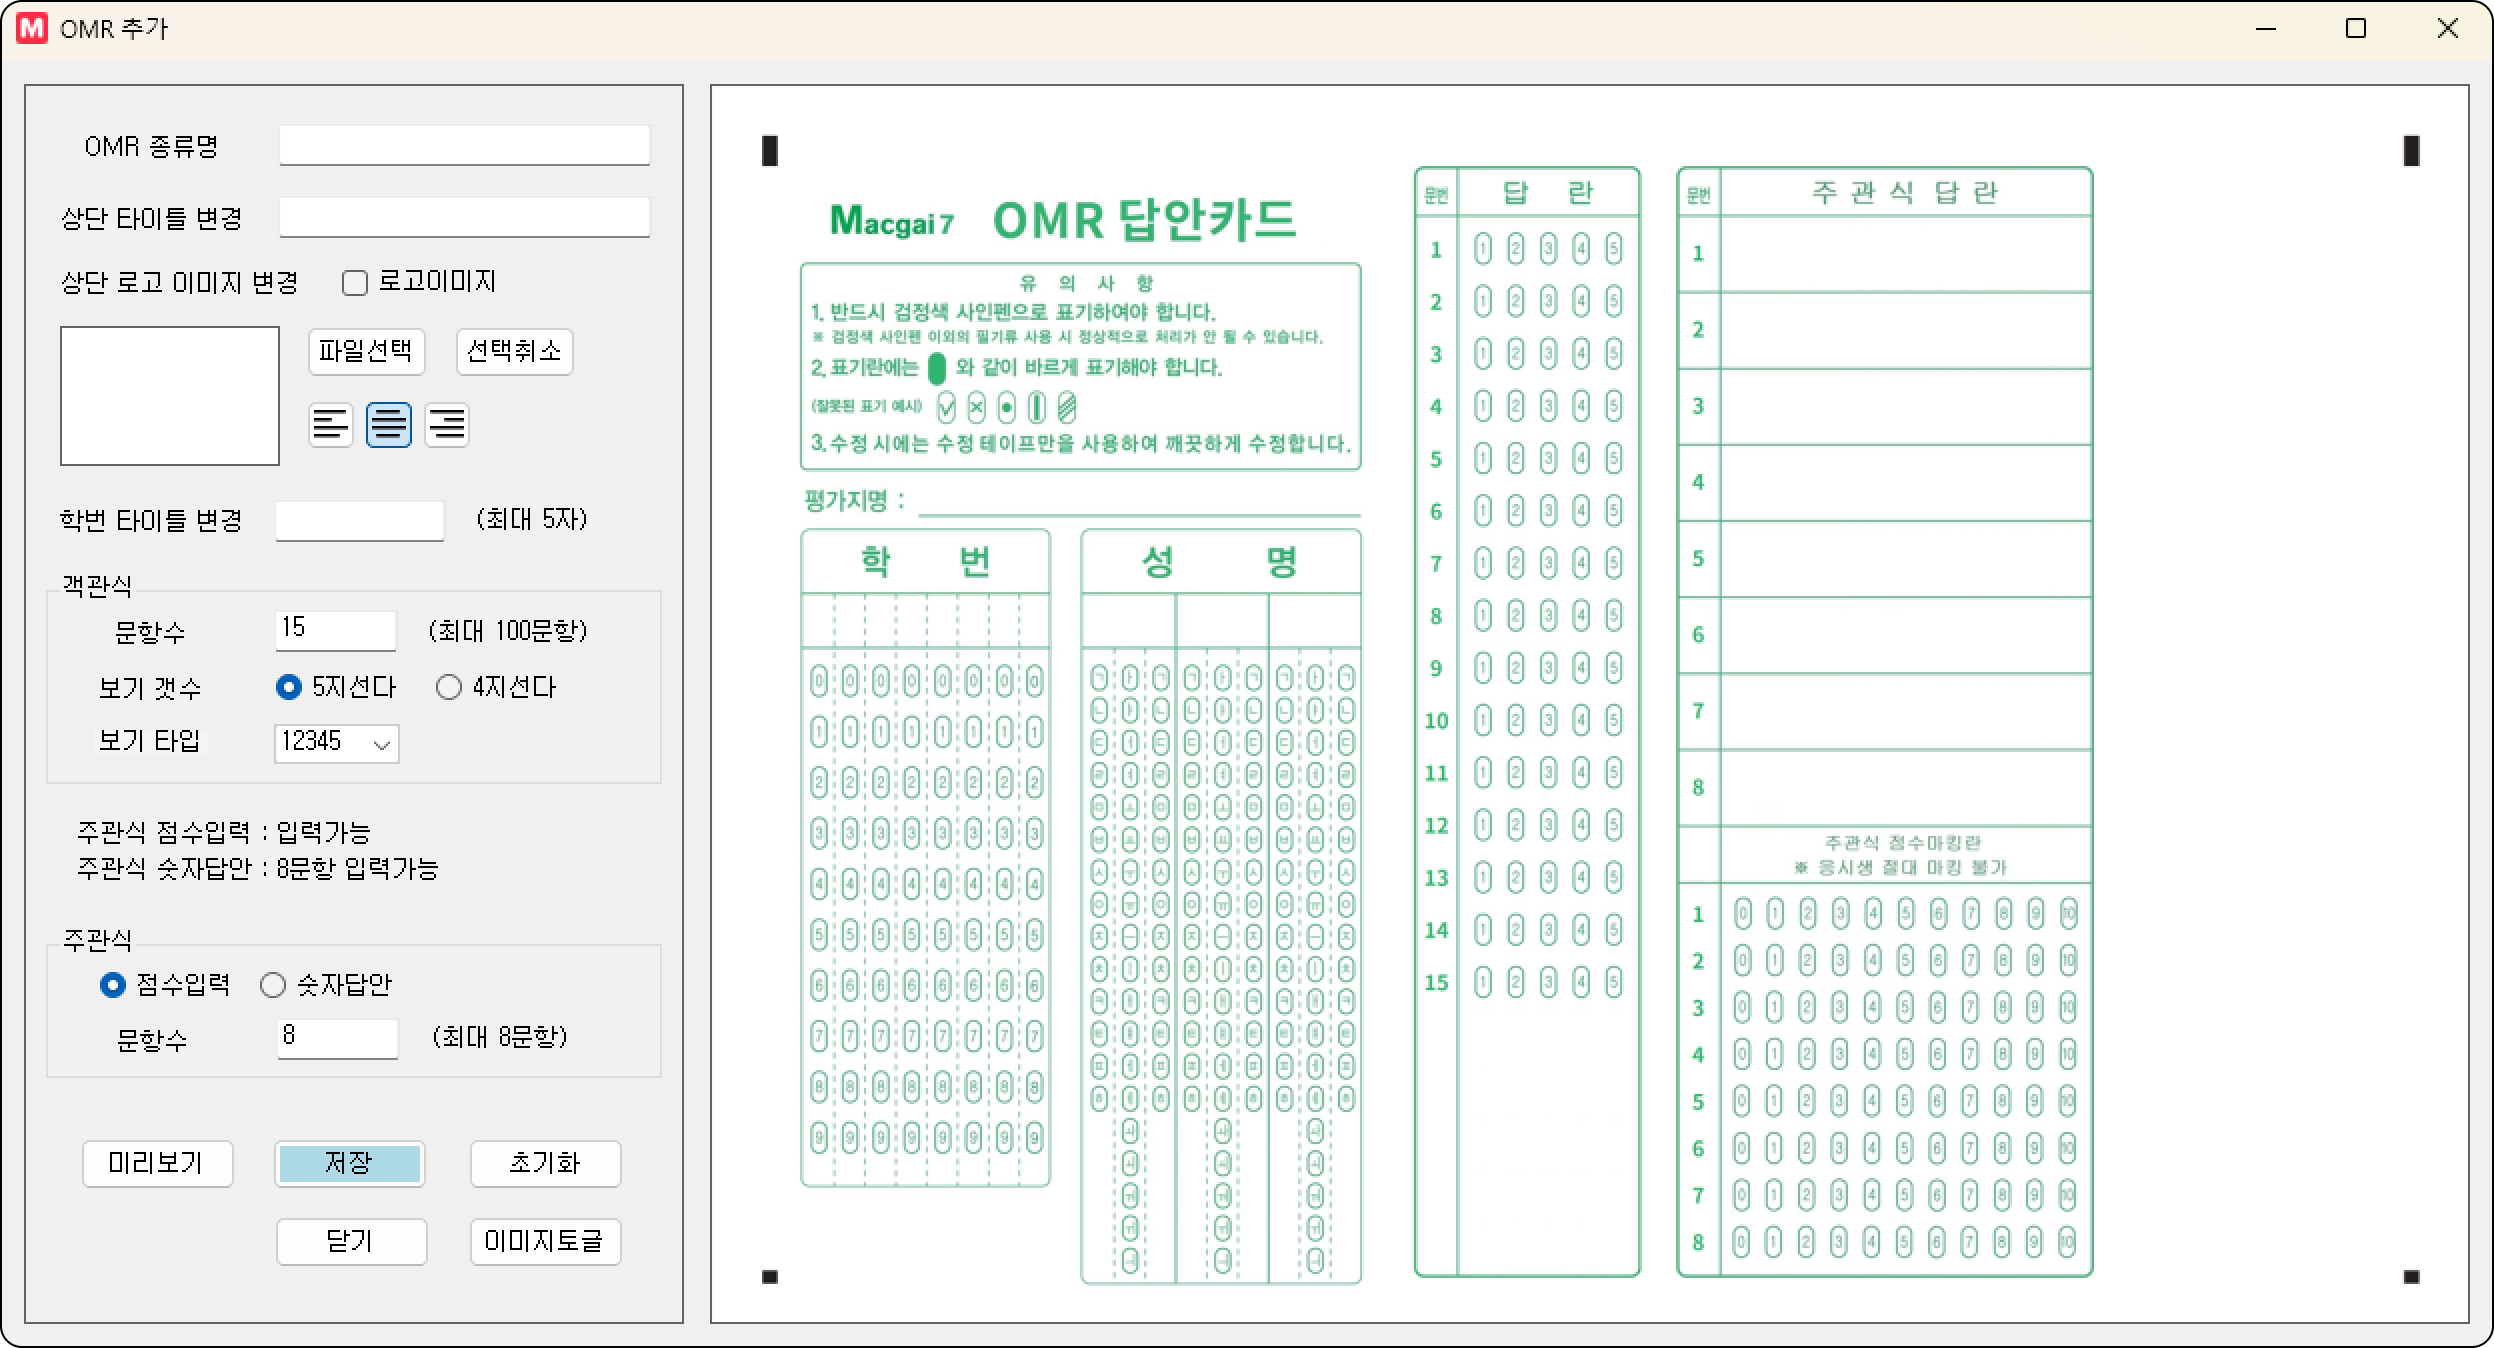Click the Macgai7 logo on the card

891,221
